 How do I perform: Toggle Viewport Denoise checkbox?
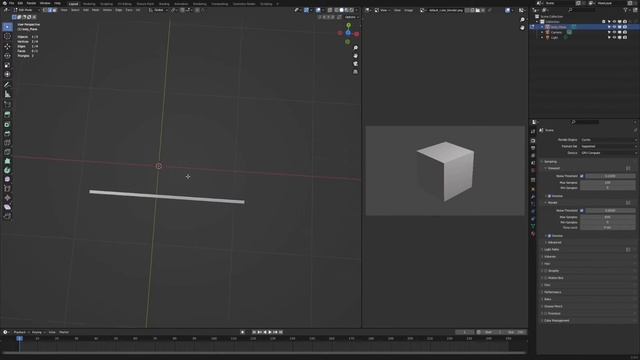(549, 196)
